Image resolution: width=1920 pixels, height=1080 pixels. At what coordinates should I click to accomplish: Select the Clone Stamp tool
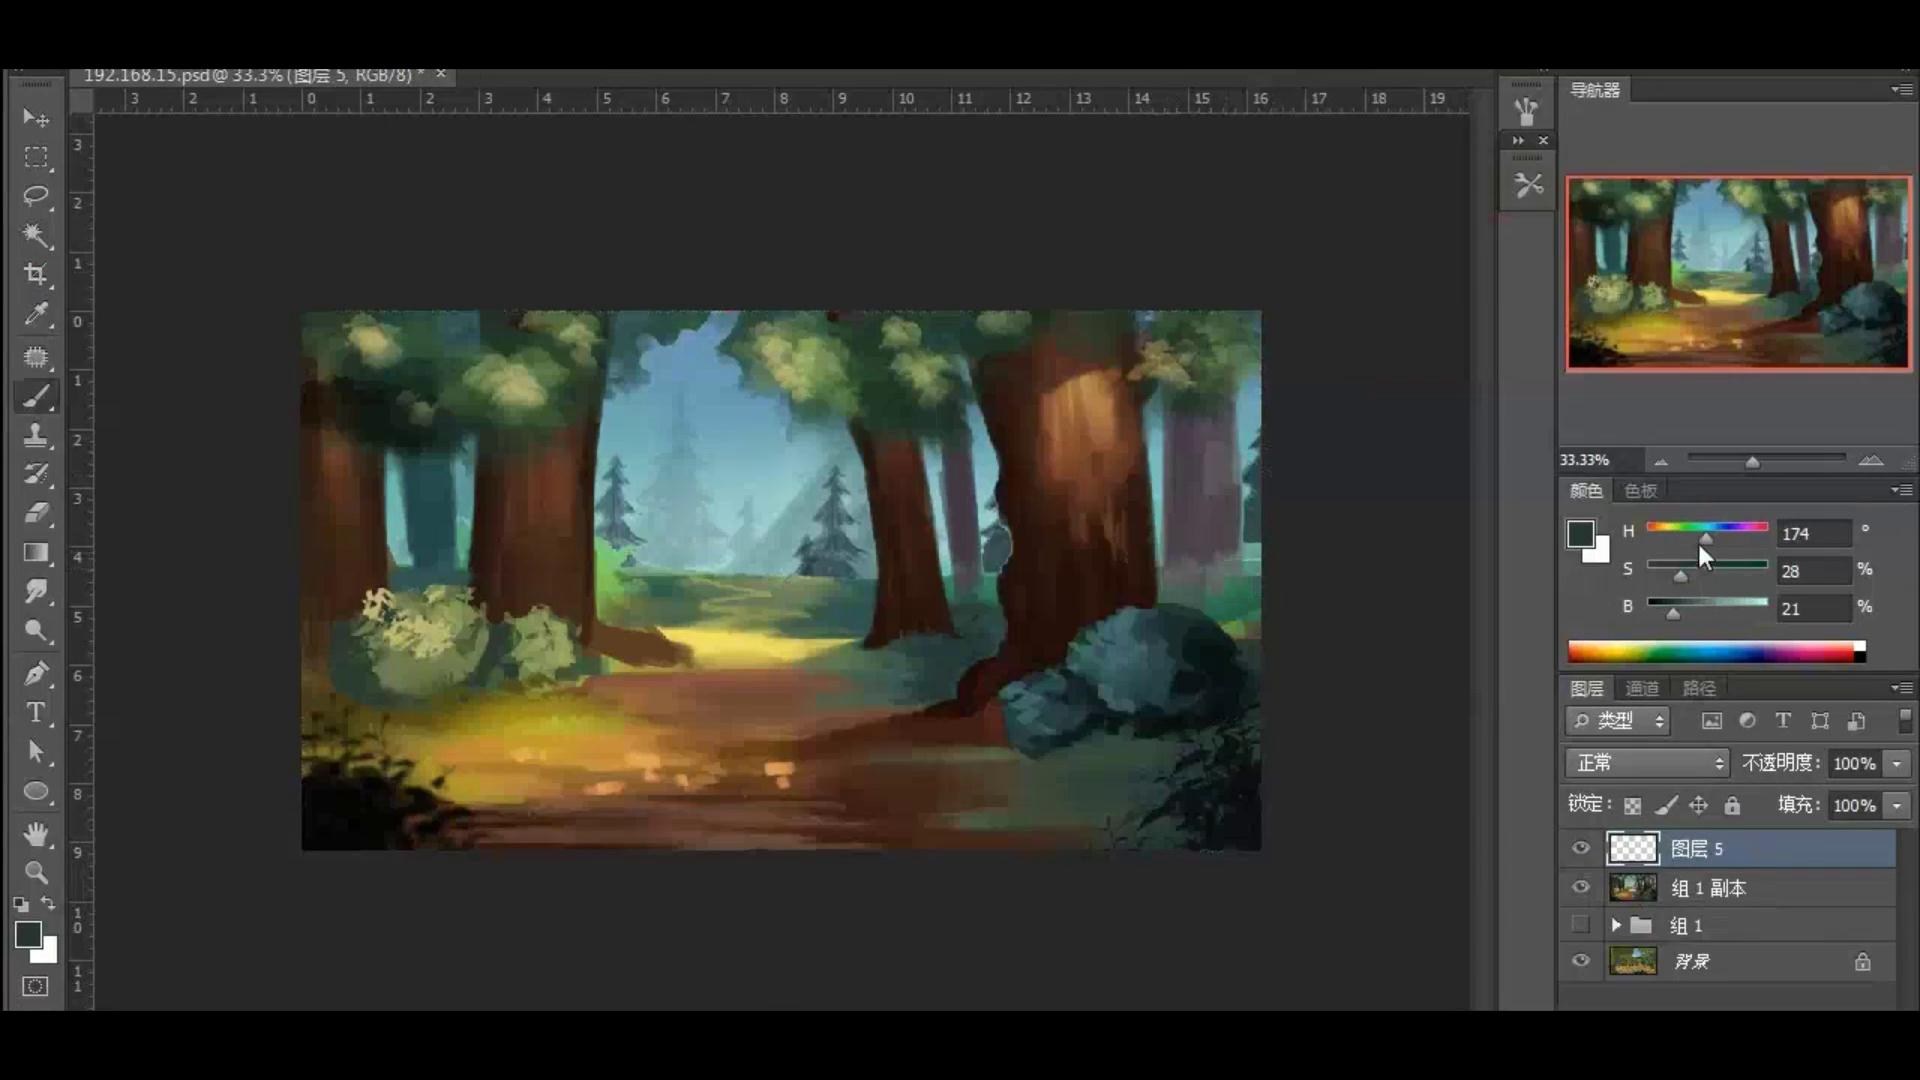point(36,434)
